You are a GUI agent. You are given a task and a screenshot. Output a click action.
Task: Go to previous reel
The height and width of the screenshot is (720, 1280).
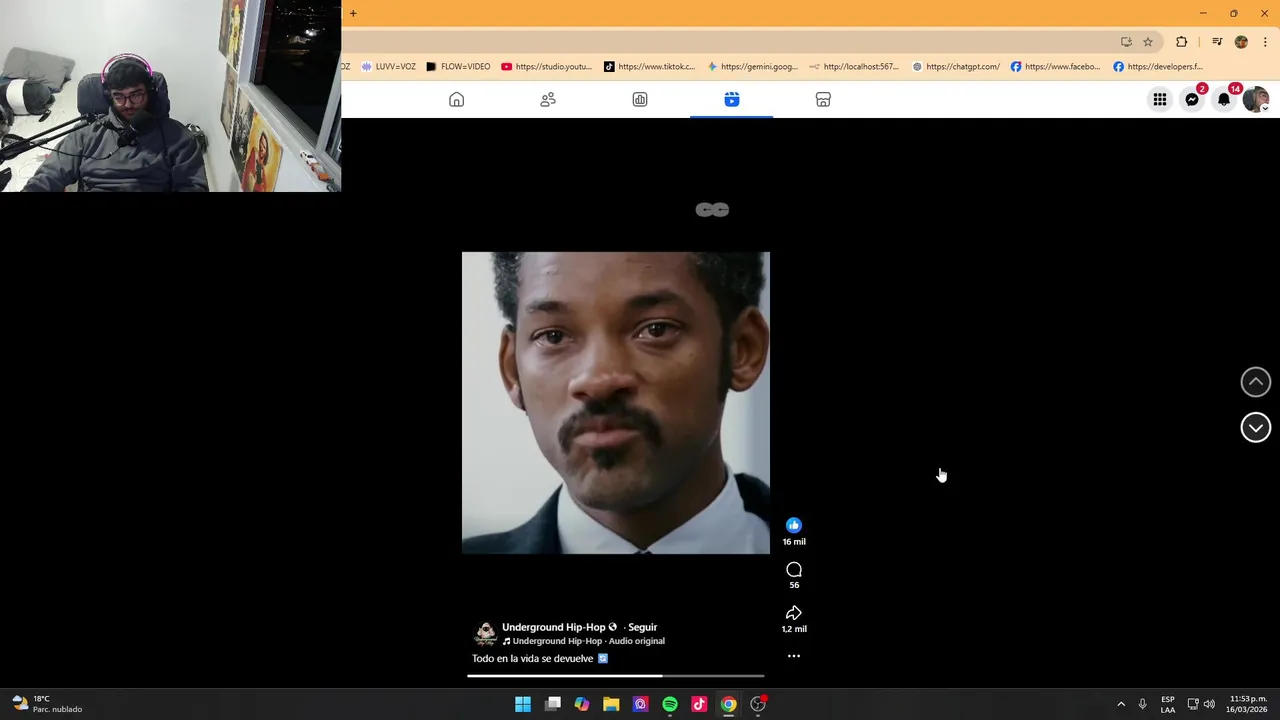[x=1256, y=382]
